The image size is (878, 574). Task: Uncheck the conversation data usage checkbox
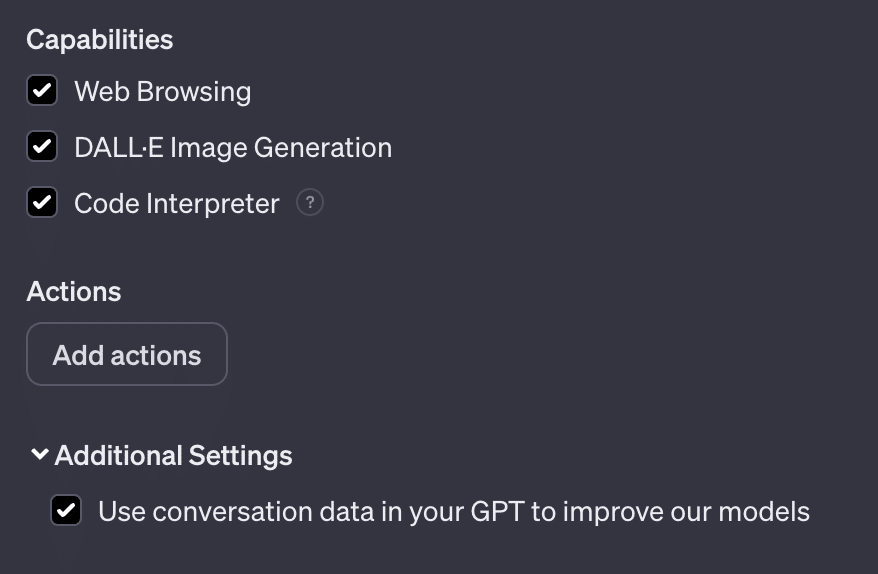click(x=66, y=512)
